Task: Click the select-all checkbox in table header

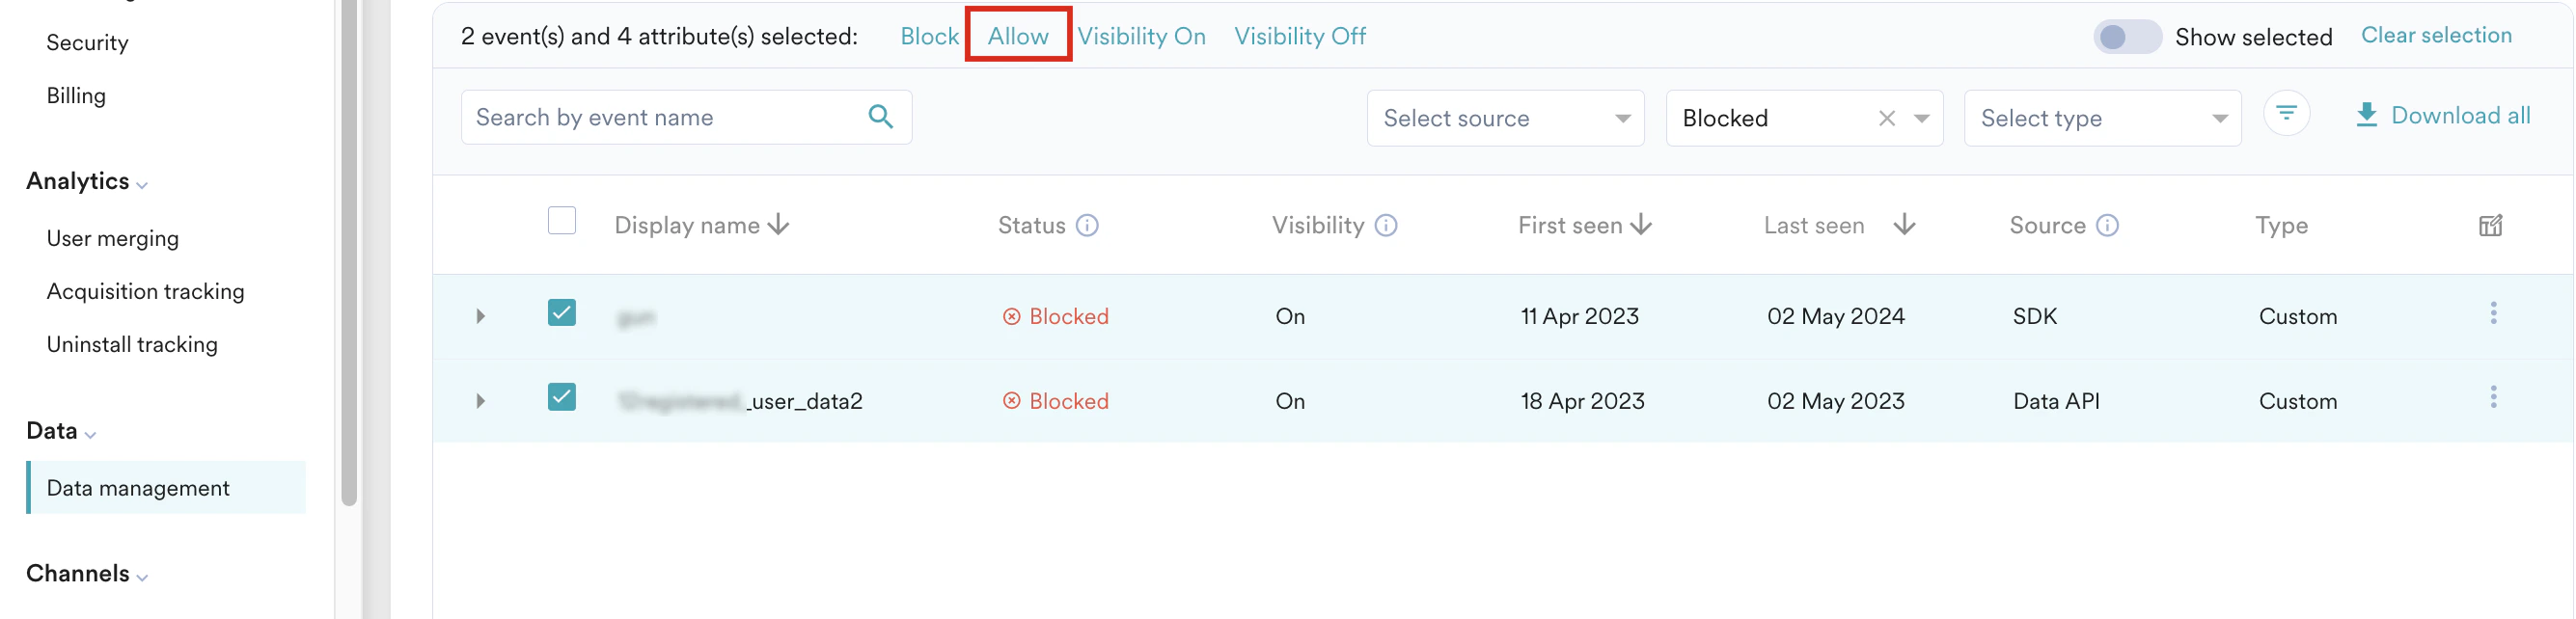Action: (x=562, y=220)
